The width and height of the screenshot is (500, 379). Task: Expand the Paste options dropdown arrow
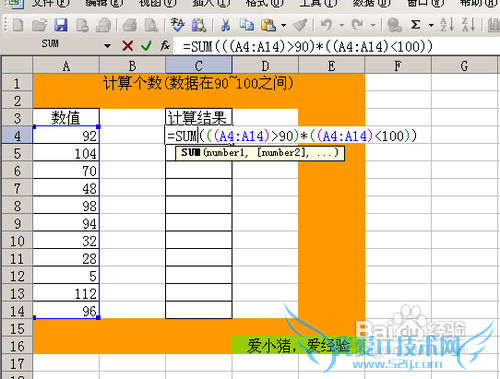click(284, 25)
